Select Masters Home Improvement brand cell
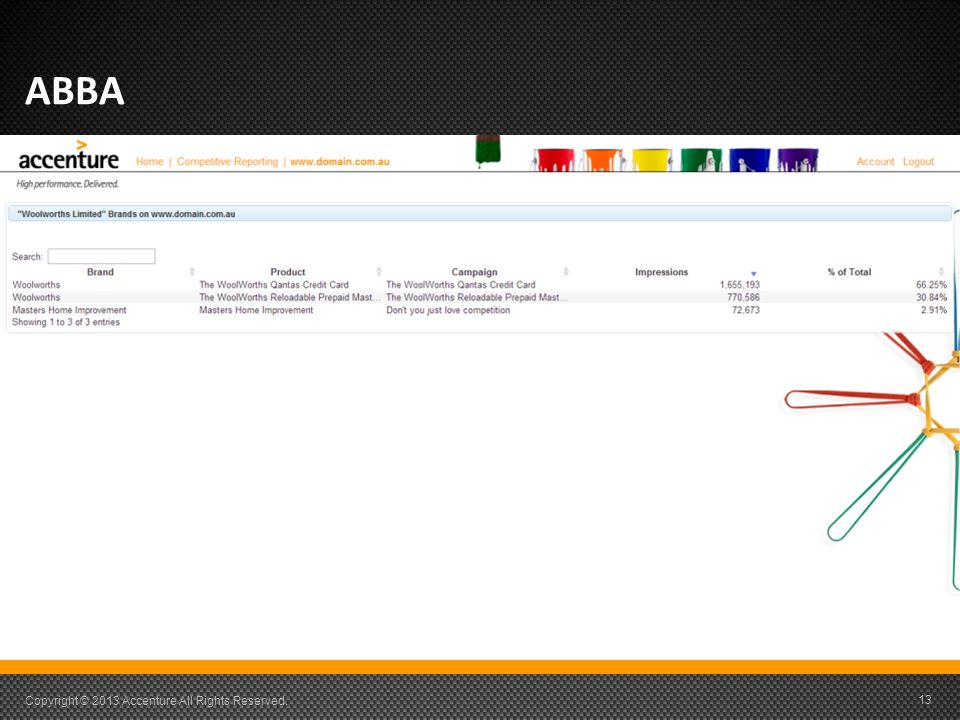The image size is (960, 720). click(x=69, y=310)
